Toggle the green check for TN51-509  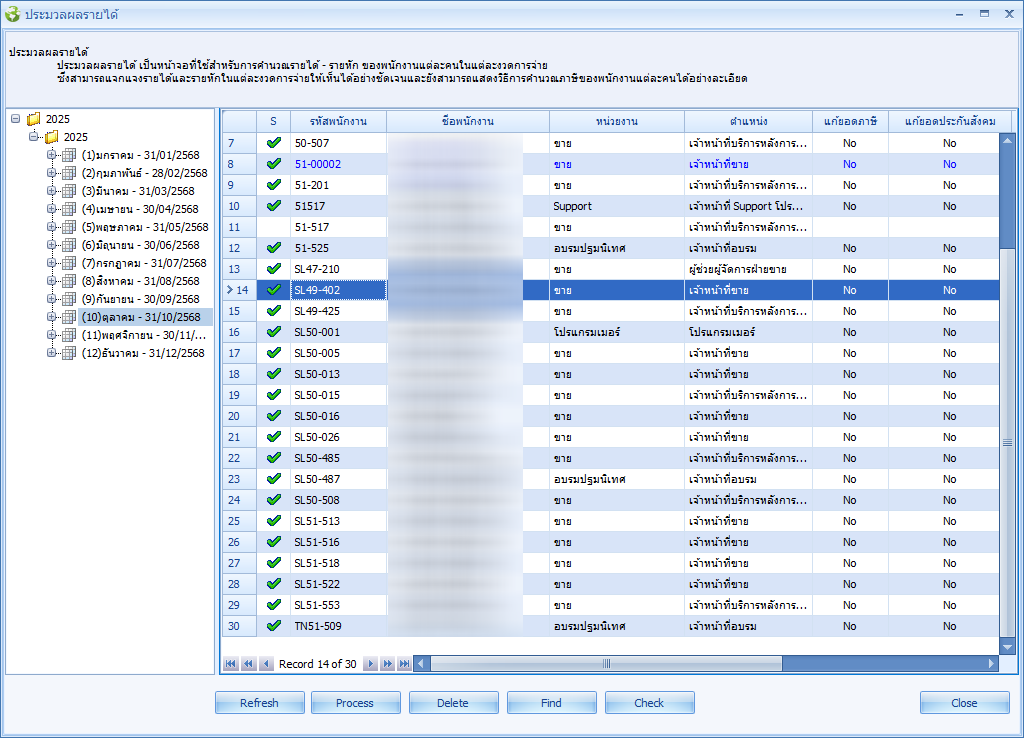click(x=273, y=626)
